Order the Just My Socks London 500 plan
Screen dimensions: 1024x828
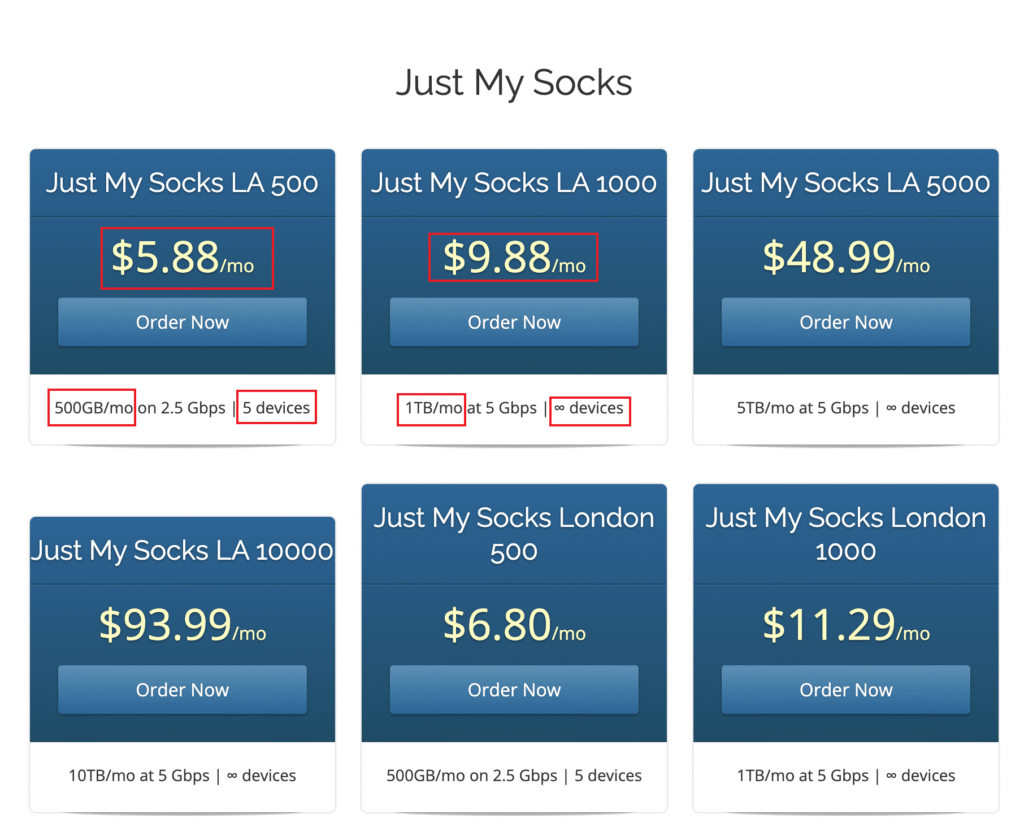point(514,690)
